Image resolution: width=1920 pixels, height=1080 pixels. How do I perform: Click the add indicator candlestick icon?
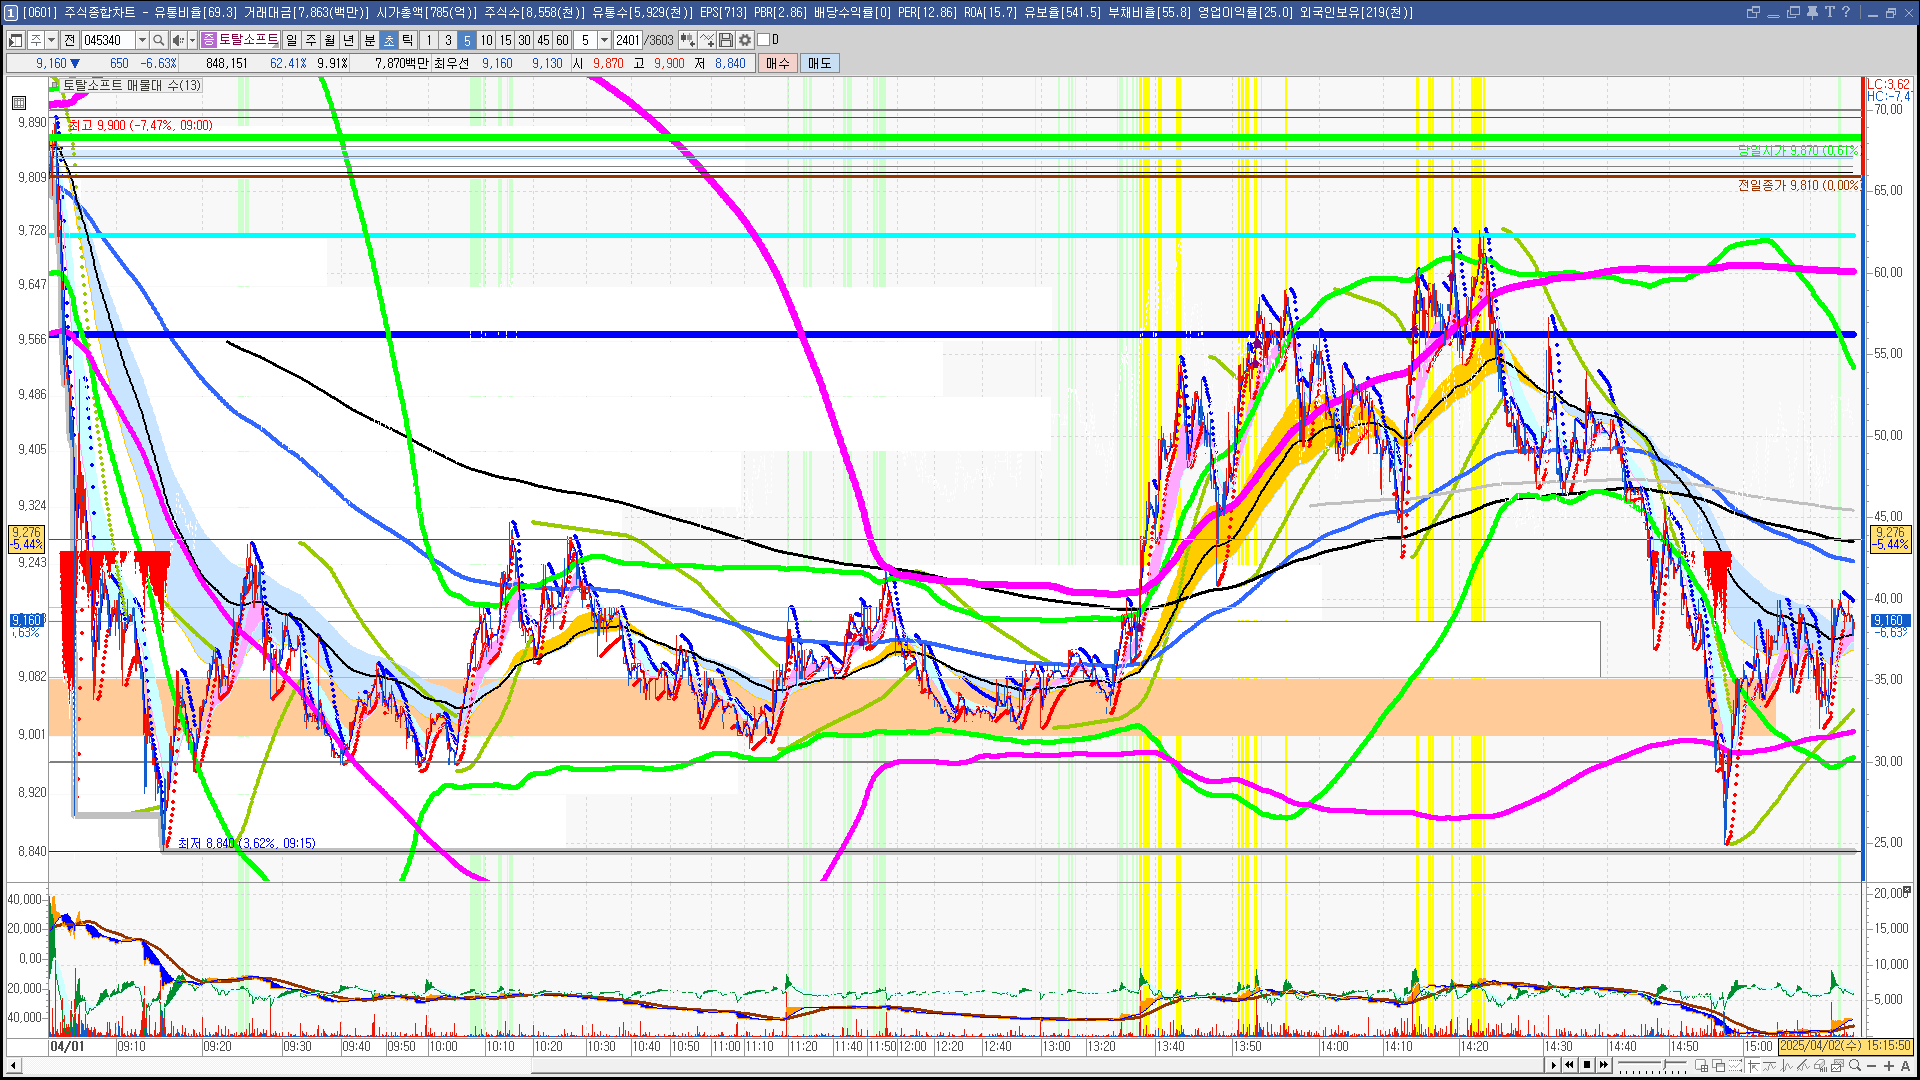coord(687,40)
